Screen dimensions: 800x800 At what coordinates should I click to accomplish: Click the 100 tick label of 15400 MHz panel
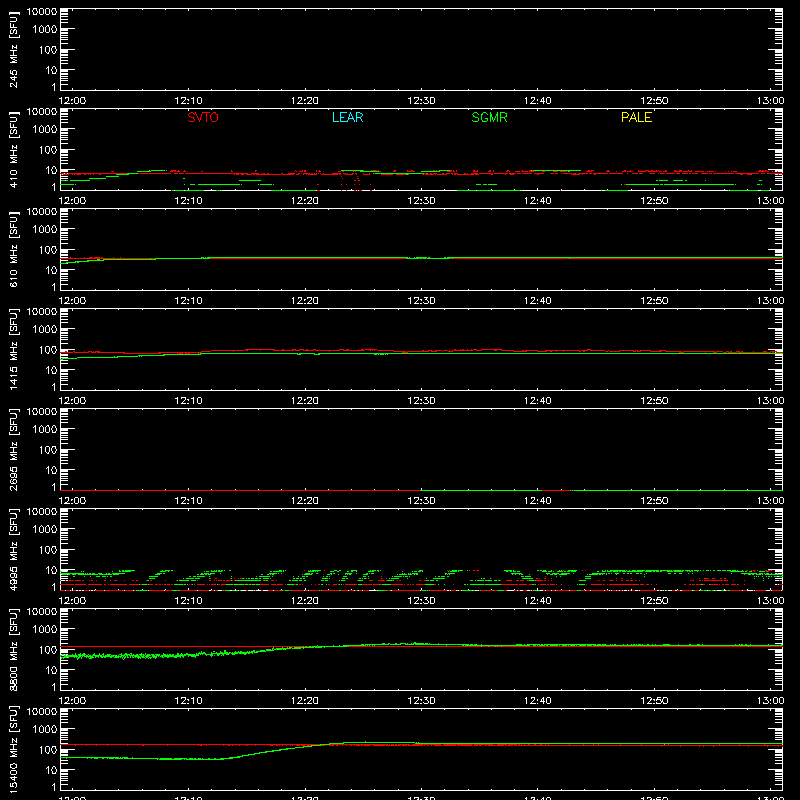(48, 750)
